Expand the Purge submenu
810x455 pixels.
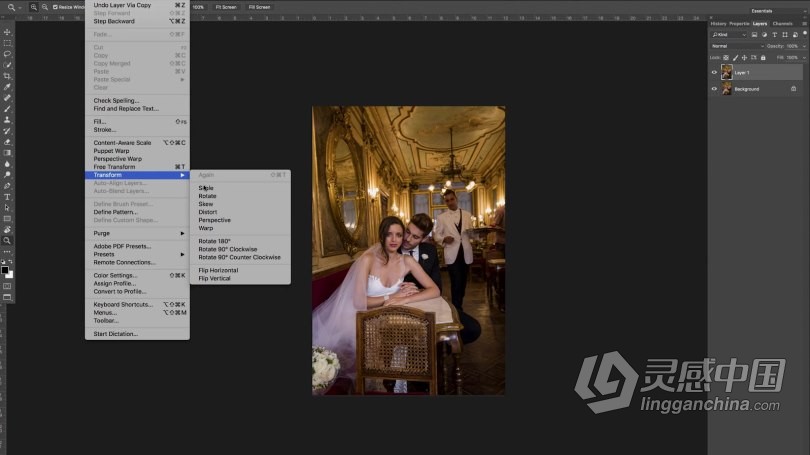pyautogui.click(x=137, y=233)
